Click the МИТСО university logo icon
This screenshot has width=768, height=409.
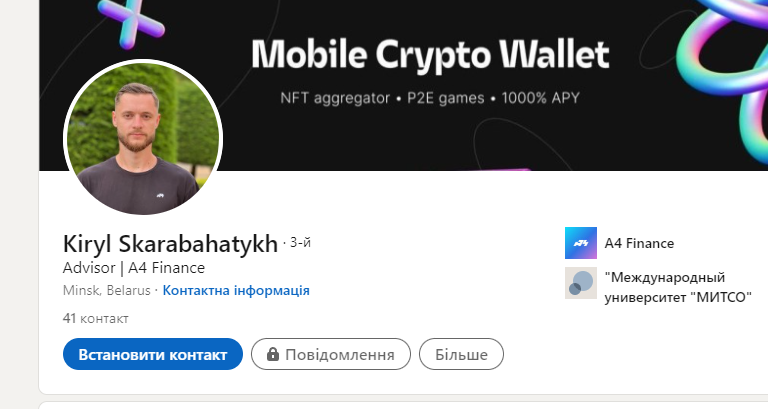(x=580, y=283)
